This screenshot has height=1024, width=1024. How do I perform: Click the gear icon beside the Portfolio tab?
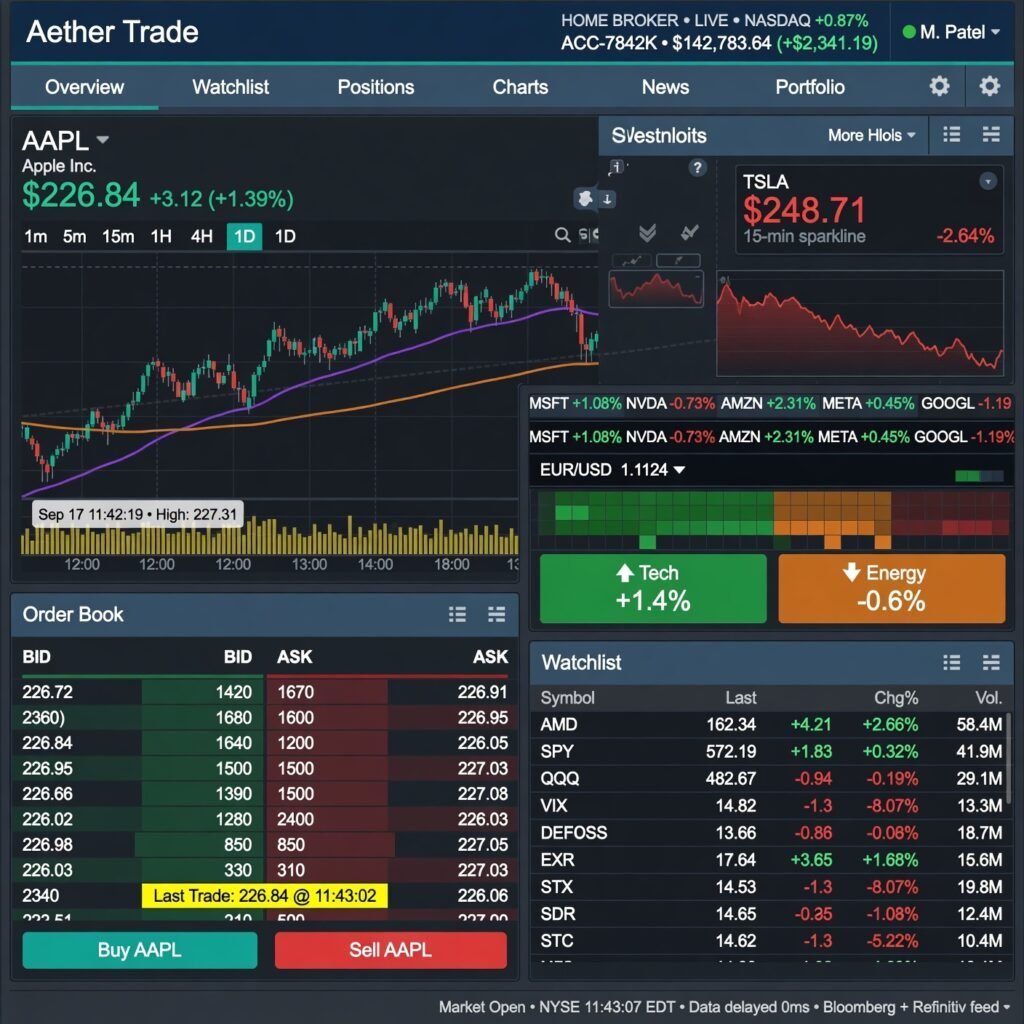(x=939, y=86)
